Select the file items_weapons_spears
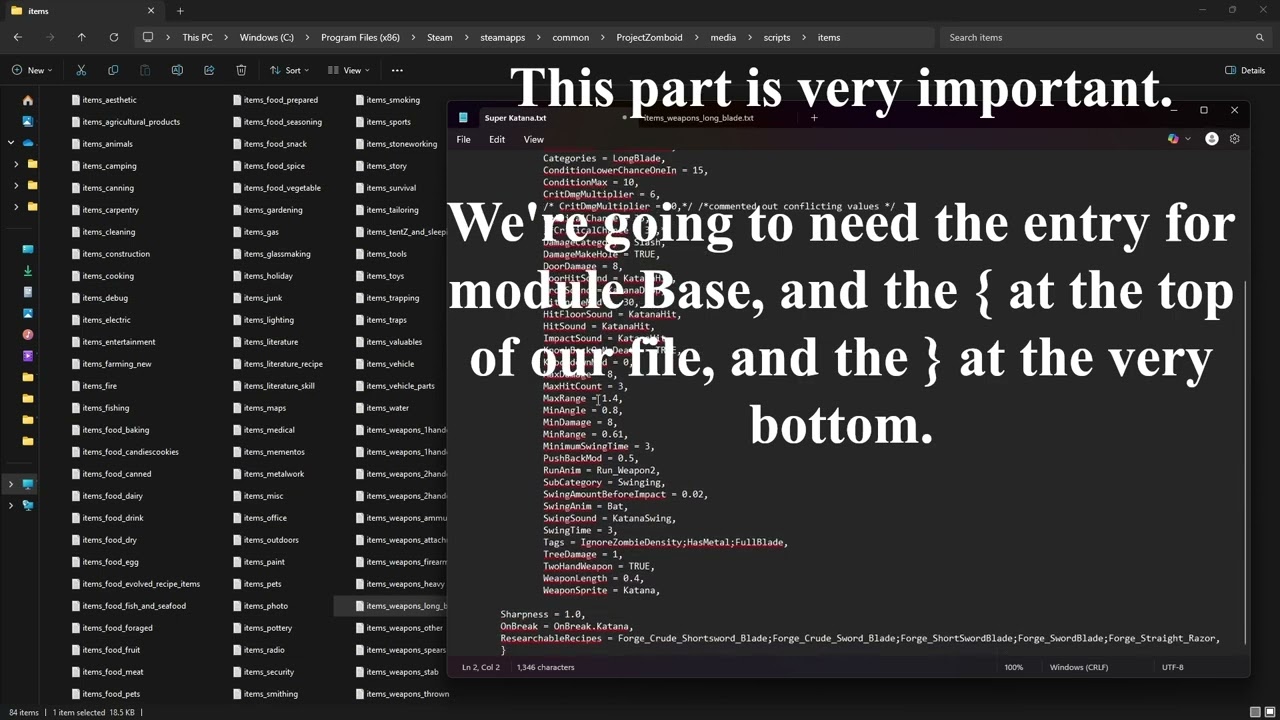Viewport: 1280px width, 720px height. pos(400,650)
